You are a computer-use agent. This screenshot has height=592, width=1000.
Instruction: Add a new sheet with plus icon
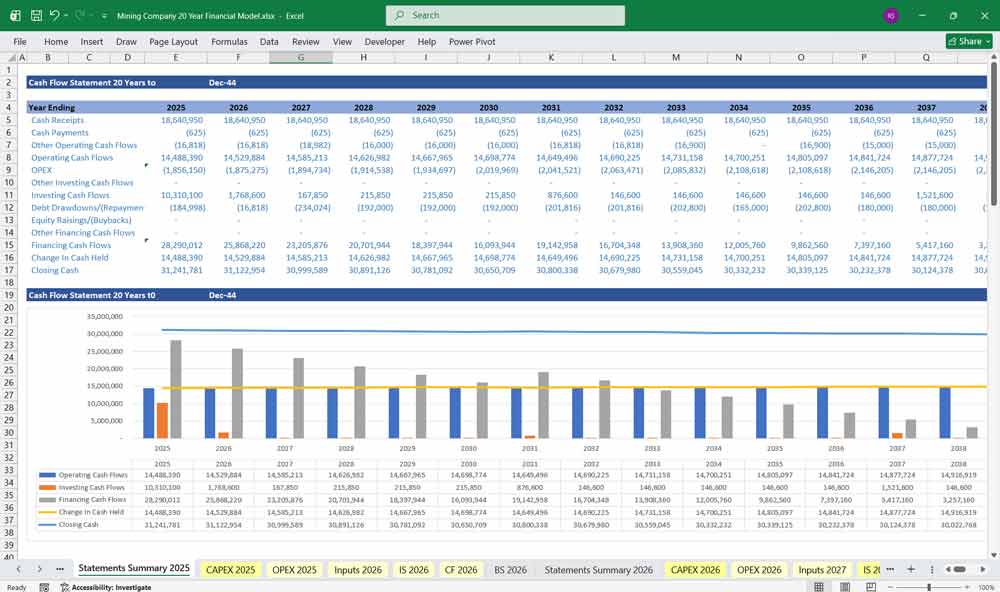pyautogui.click(x=911, y=569)
